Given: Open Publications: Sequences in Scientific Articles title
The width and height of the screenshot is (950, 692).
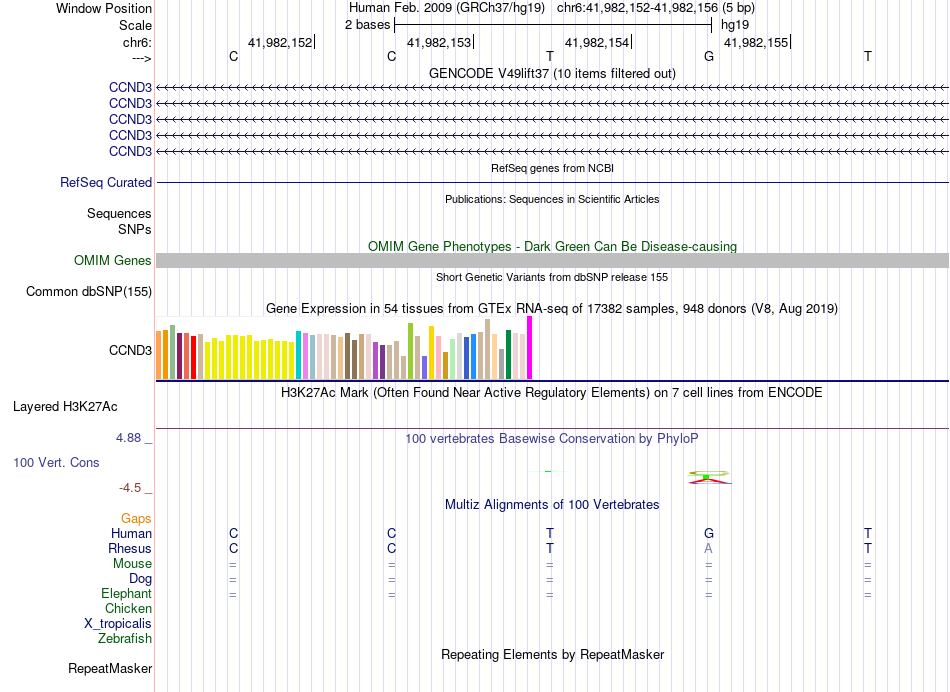Looking at the screenshot, I should pos(552,199).
